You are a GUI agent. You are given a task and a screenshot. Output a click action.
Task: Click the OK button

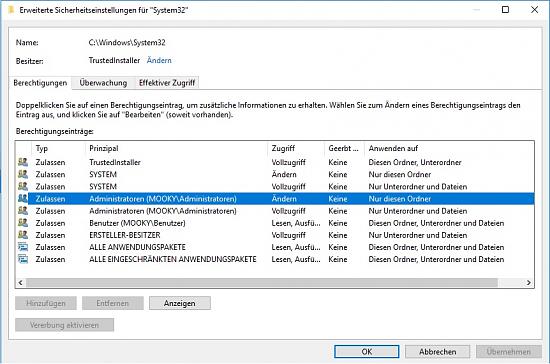(367, 352)
